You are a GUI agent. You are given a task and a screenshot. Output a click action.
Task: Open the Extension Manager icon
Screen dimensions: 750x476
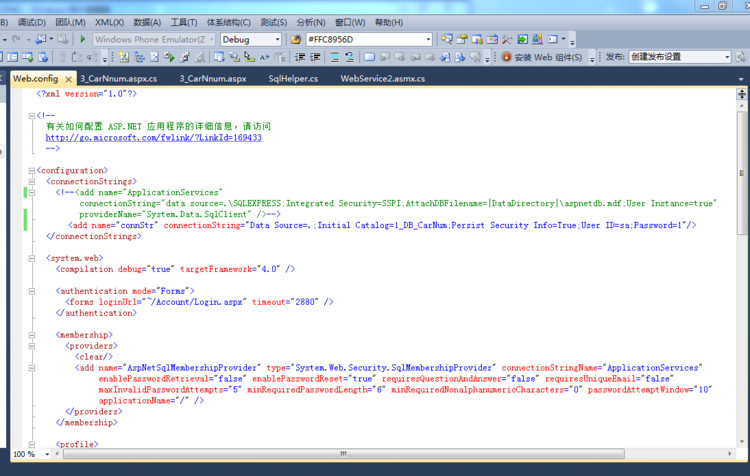pyautogui.click(x=538, y=39)
